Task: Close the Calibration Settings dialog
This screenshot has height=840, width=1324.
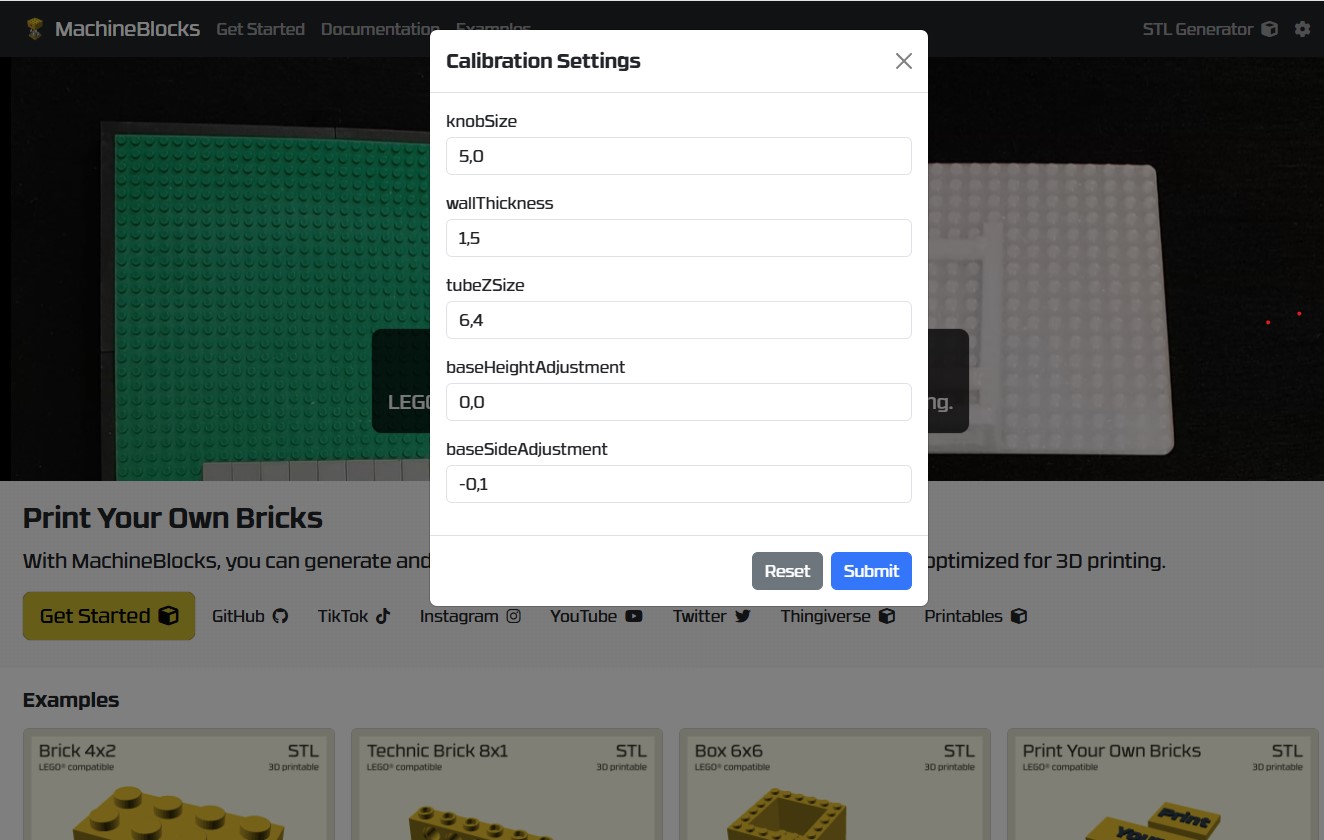Action: [903, 61]
